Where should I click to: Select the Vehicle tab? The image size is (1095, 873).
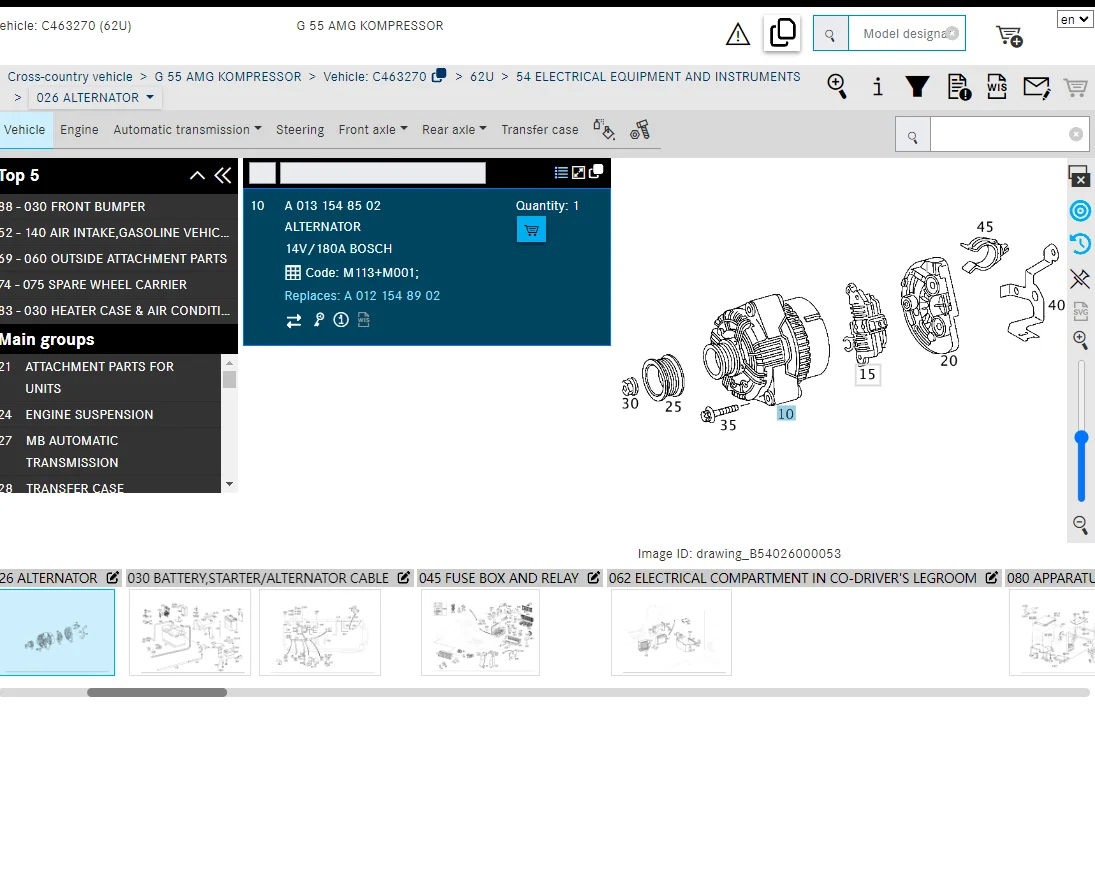coord(24,130)
